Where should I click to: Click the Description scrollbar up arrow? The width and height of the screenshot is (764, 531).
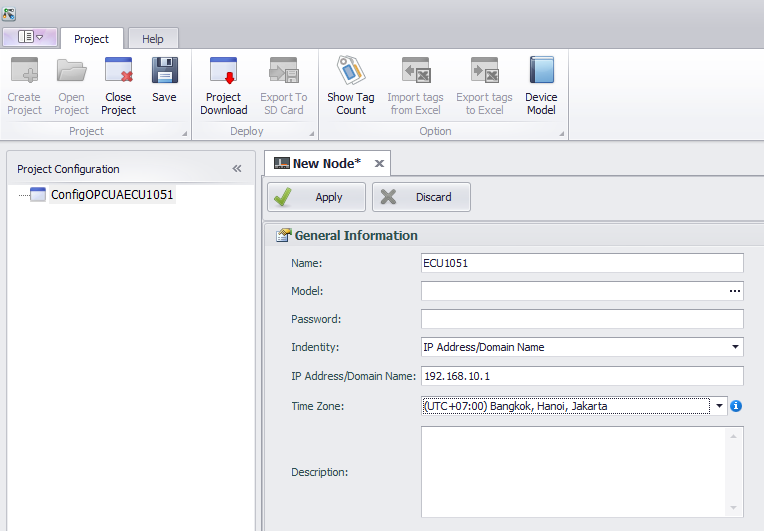733,436
